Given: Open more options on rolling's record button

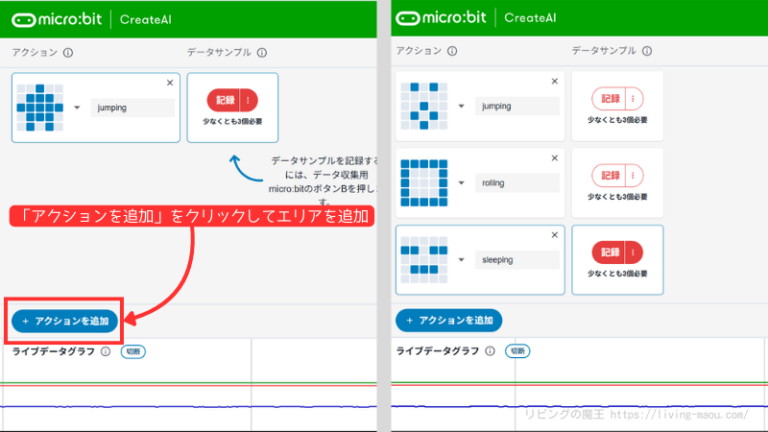Looking at the screenshot, I should pyautogui.click(x=632, y=175).
